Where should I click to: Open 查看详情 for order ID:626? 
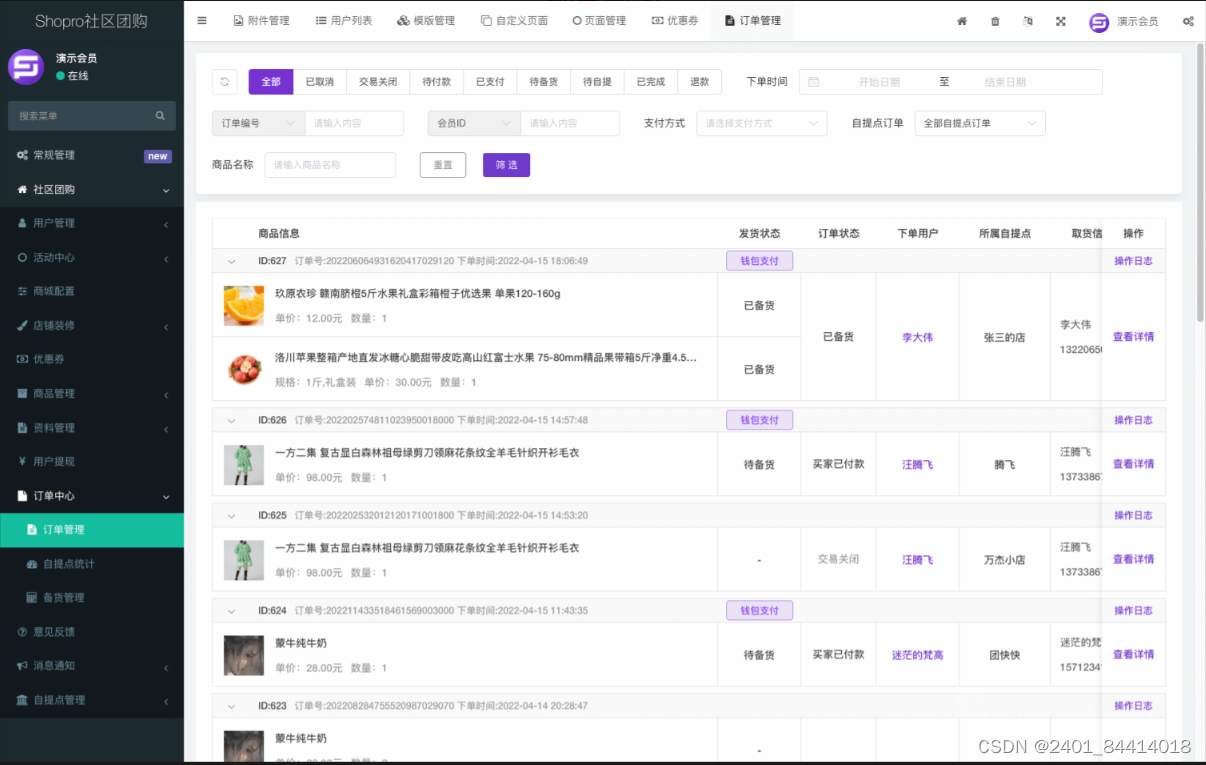click(1133, 463)
